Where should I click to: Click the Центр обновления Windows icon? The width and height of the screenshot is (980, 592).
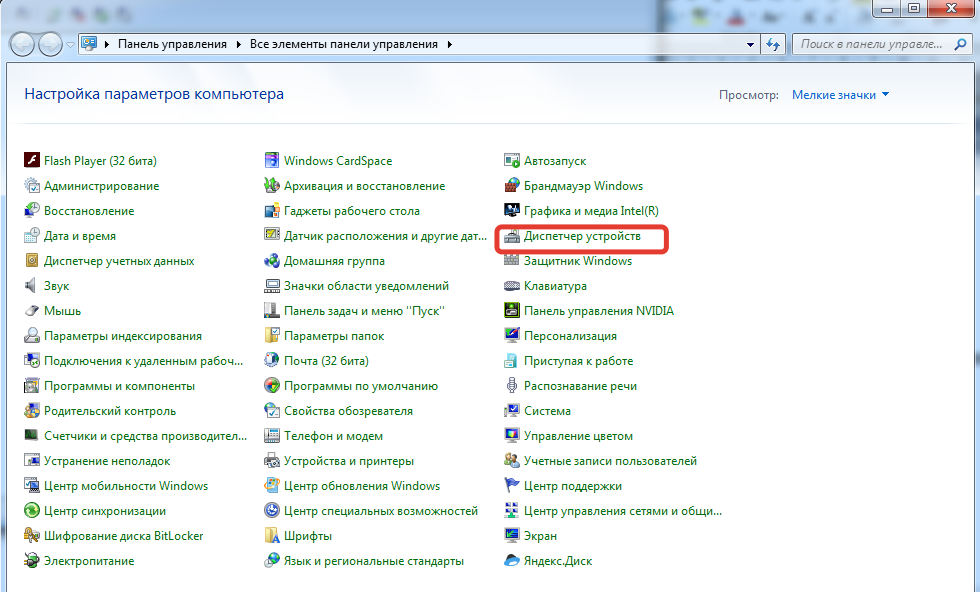[x=271, y=486]
